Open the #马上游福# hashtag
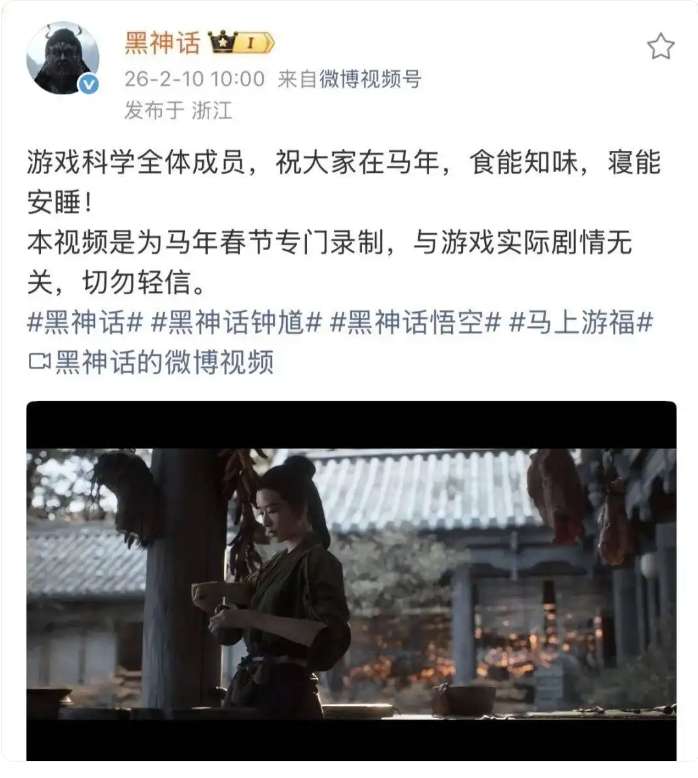 (581, 322)
